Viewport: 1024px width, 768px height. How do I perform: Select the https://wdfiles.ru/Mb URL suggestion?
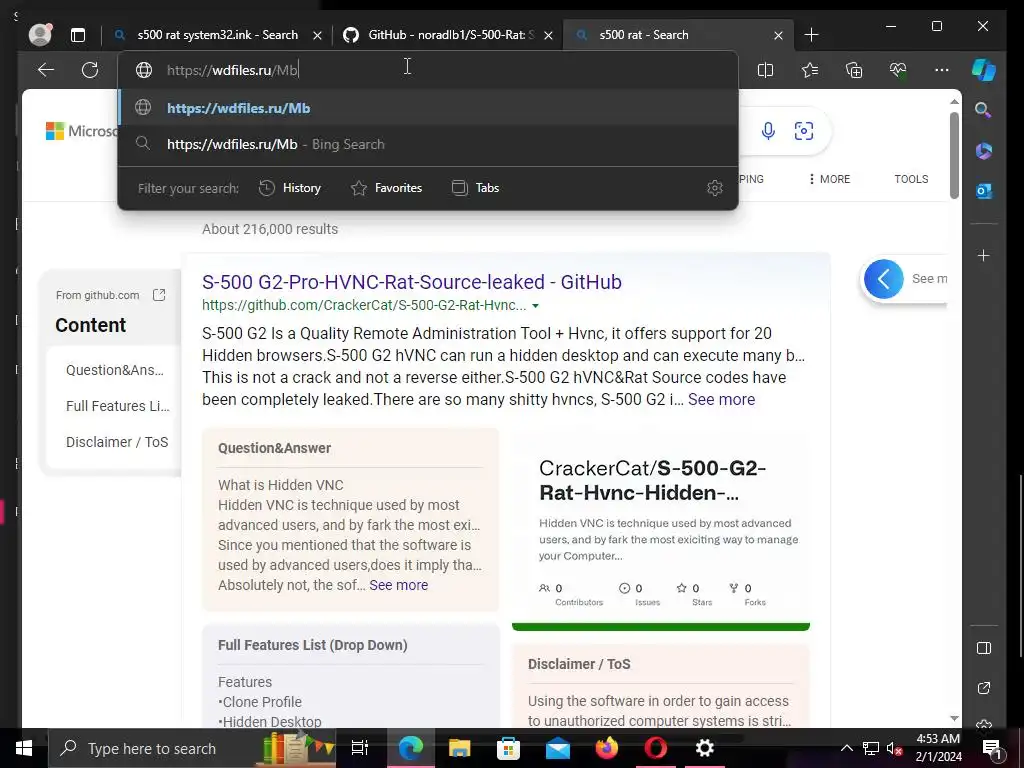pyautogui.click(x=428, y=108)
